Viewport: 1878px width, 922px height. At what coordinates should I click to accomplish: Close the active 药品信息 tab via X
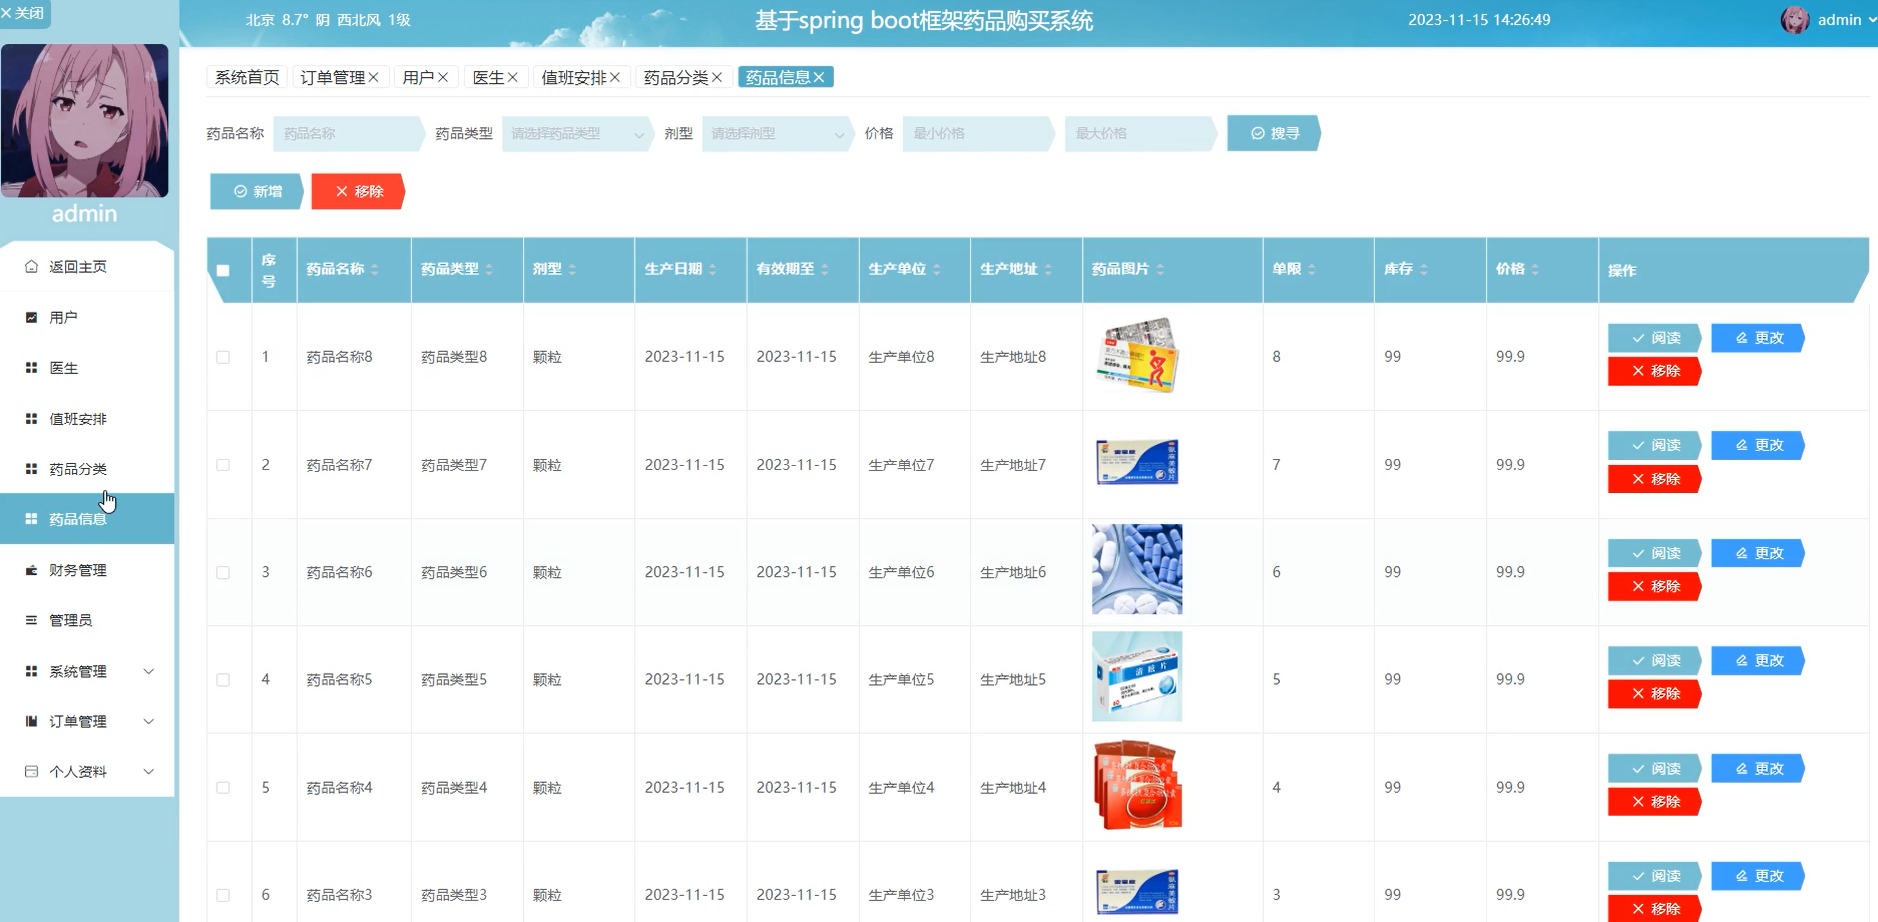click(x=819, y=78)
